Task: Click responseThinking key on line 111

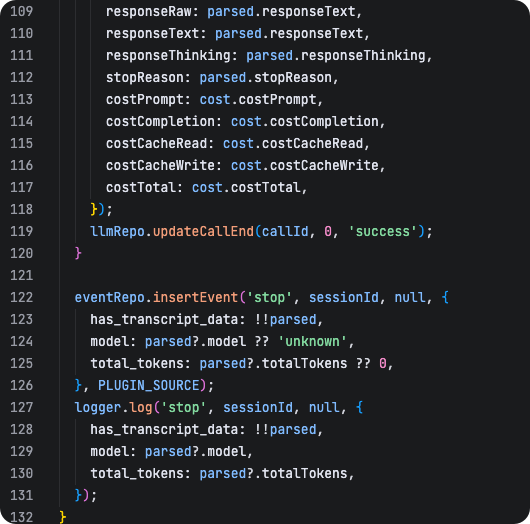Action: tap(168, 55)
